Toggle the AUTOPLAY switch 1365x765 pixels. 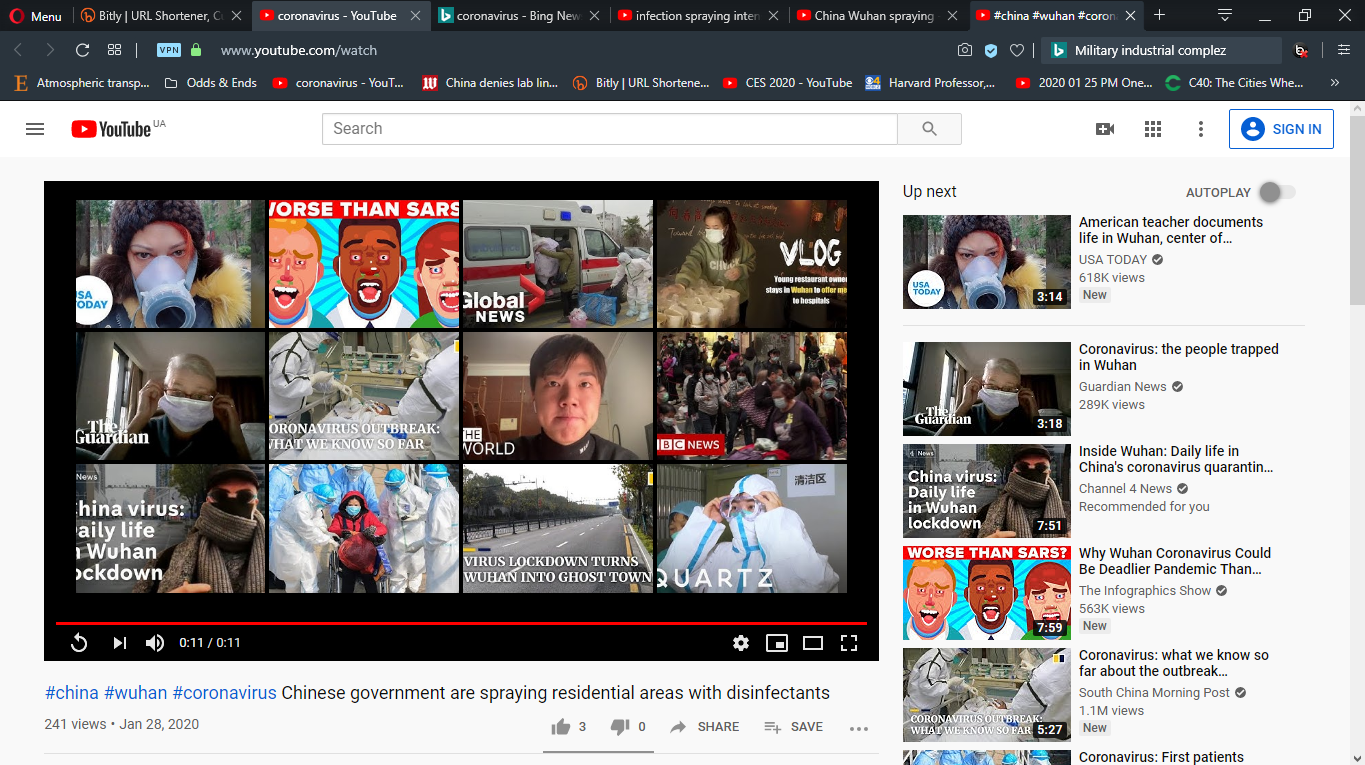[x=1277, y=192]
